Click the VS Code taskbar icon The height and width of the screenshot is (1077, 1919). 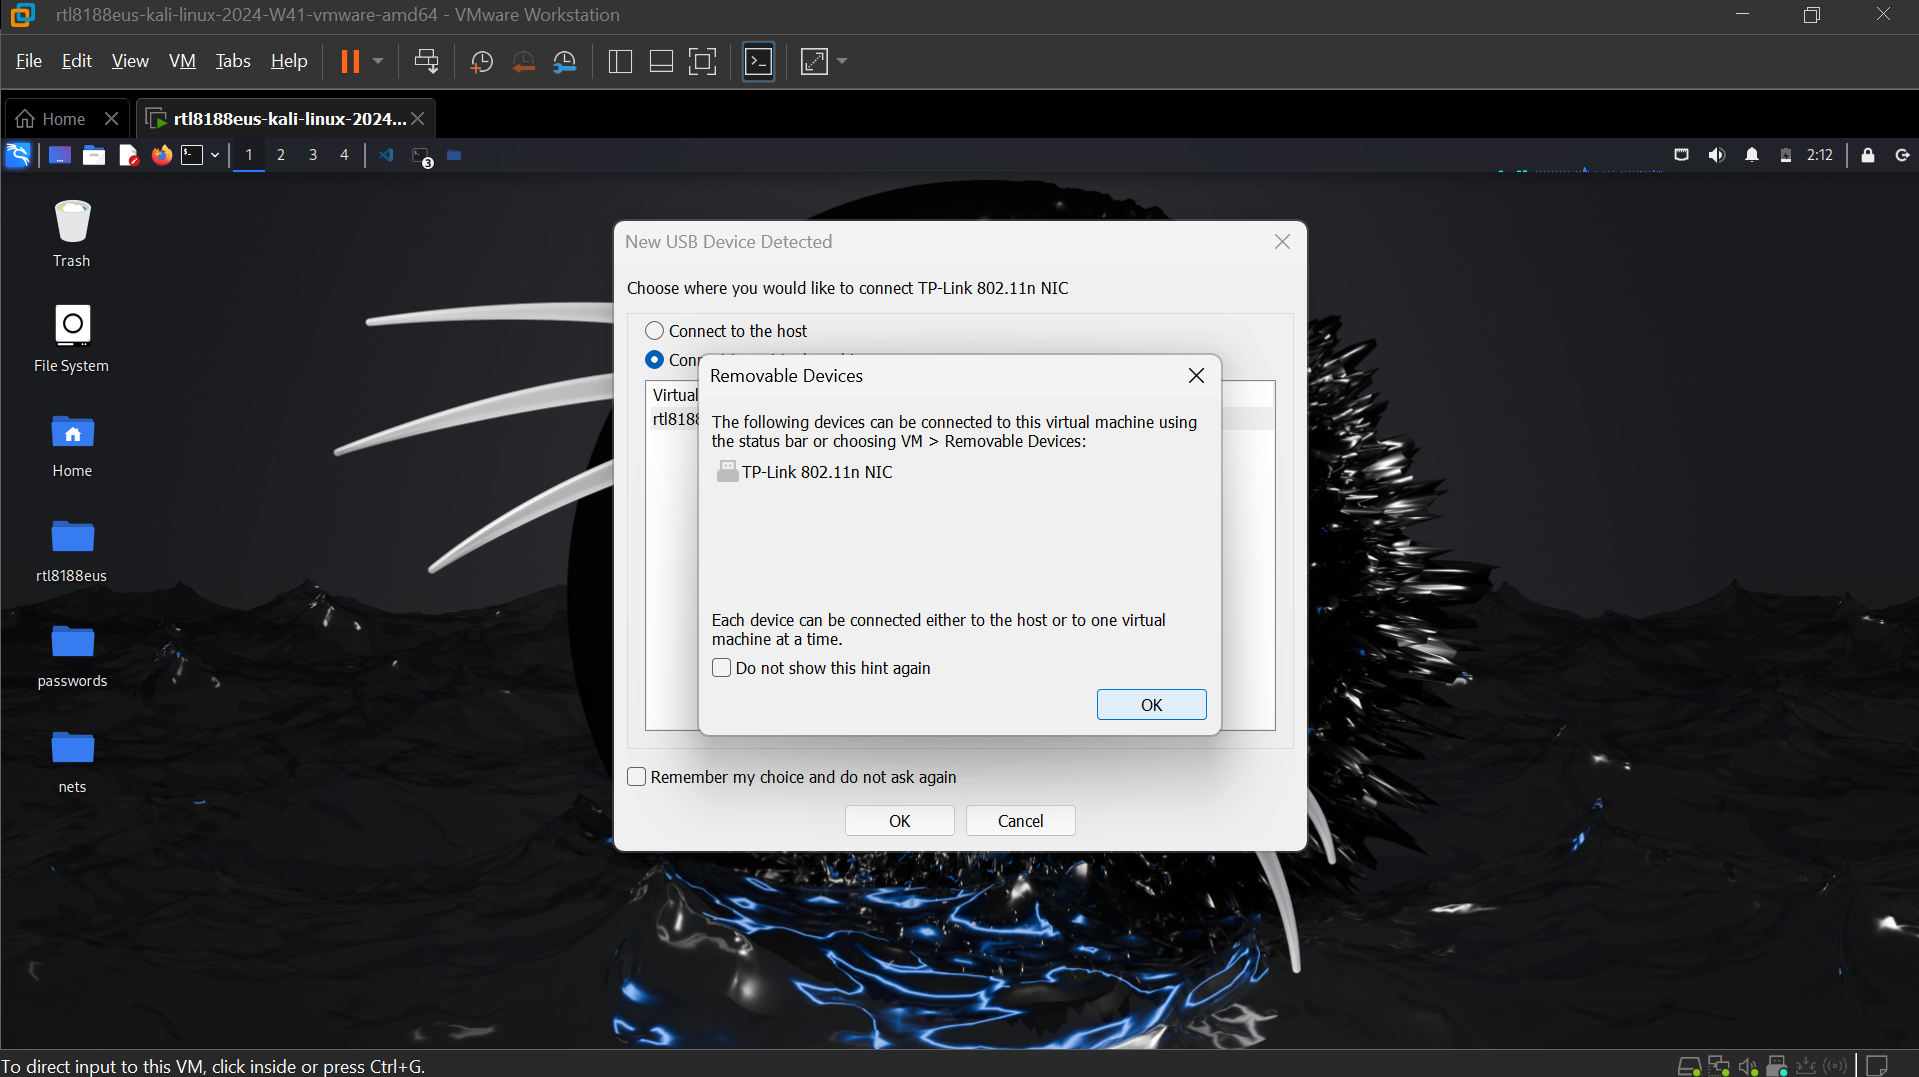pos(386,155)
